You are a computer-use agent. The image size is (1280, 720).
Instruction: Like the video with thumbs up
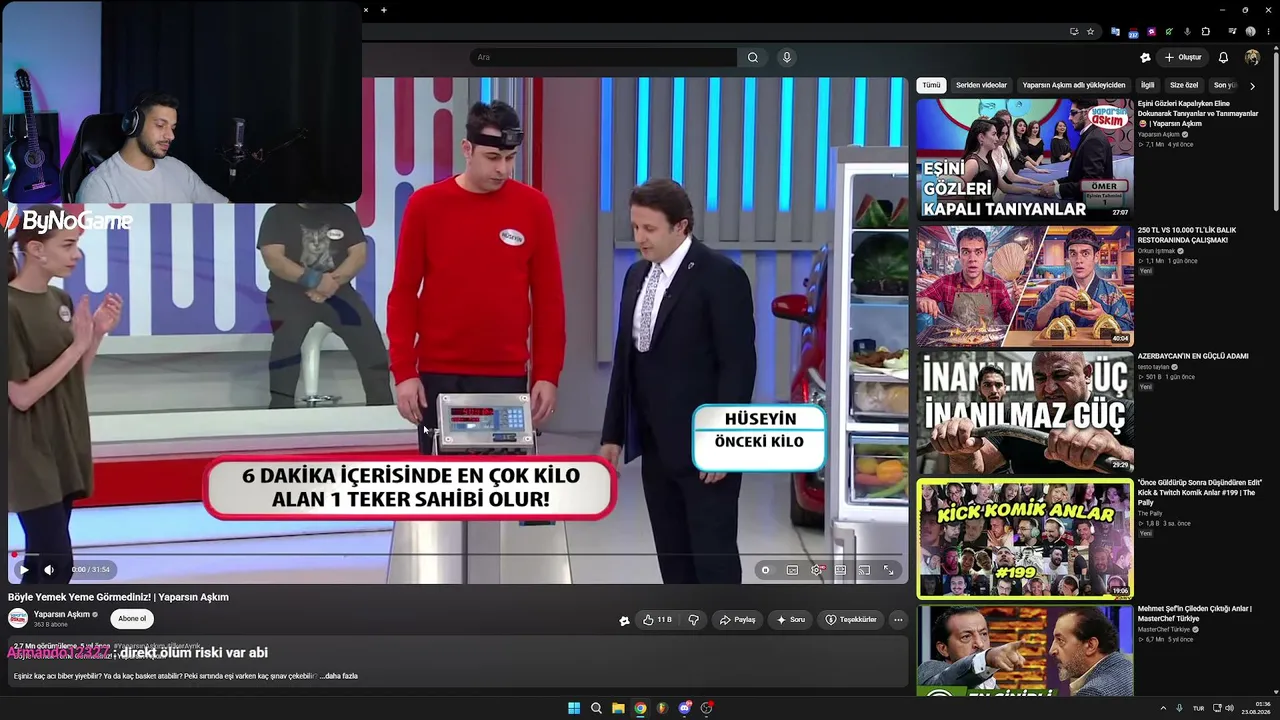click(x=657, y=620)
